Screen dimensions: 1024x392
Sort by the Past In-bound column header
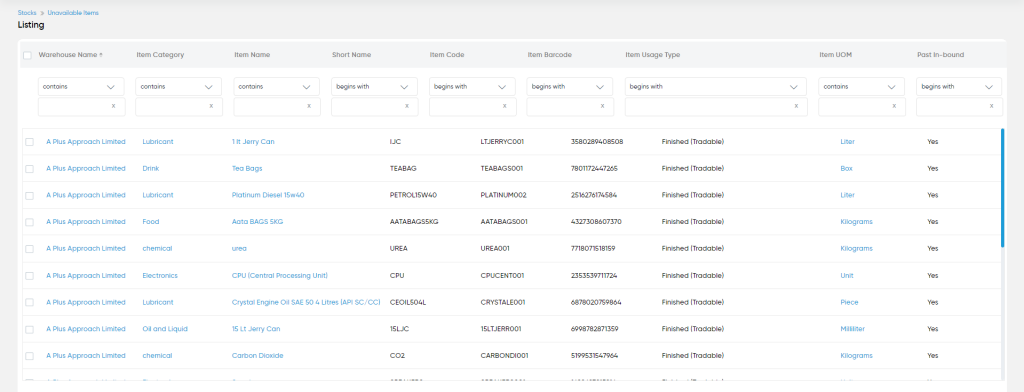click(940, 55)
